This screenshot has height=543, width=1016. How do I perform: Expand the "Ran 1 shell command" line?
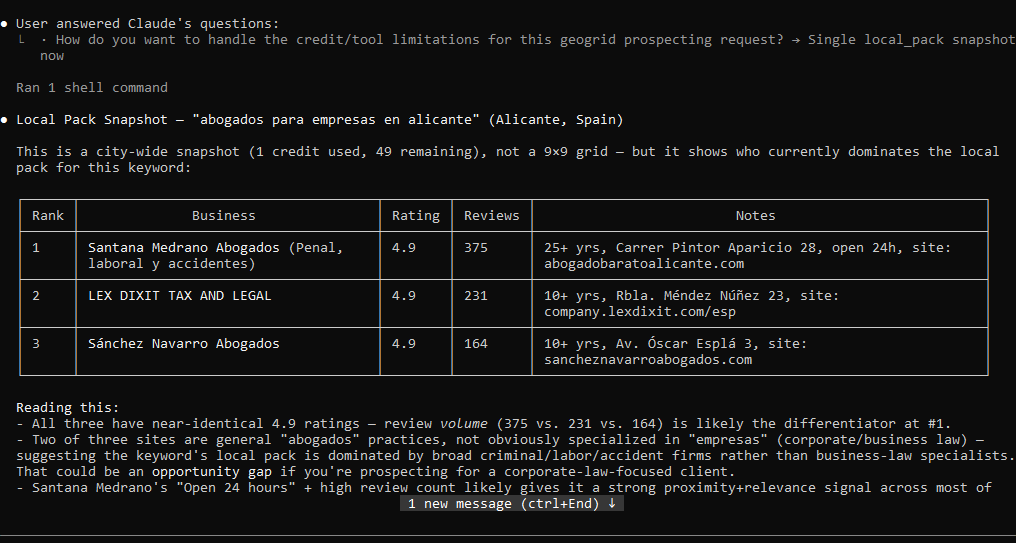coord(91,87)
